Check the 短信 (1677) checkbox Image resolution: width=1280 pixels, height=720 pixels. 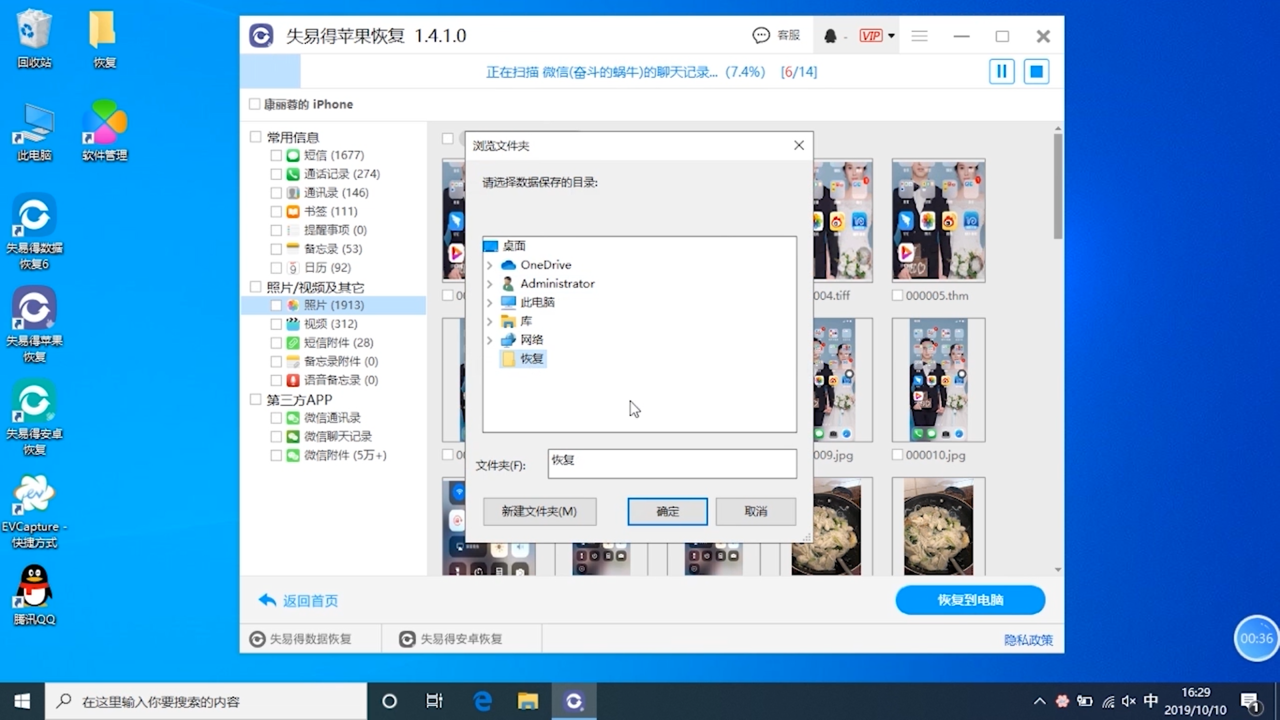click(276, 155)
